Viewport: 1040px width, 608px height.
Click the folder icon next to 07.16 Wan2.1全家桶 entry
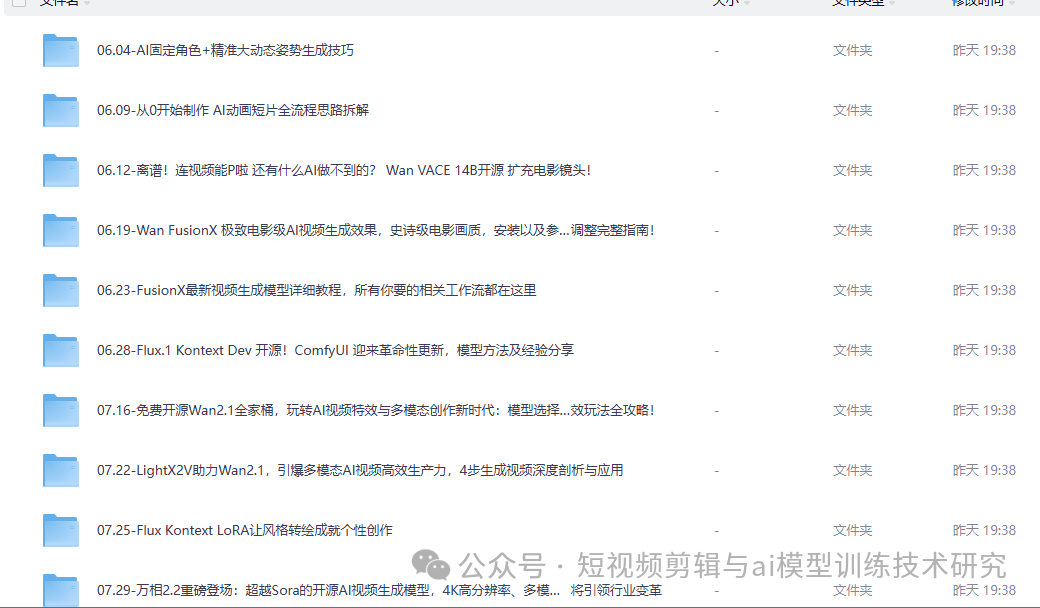61,410
